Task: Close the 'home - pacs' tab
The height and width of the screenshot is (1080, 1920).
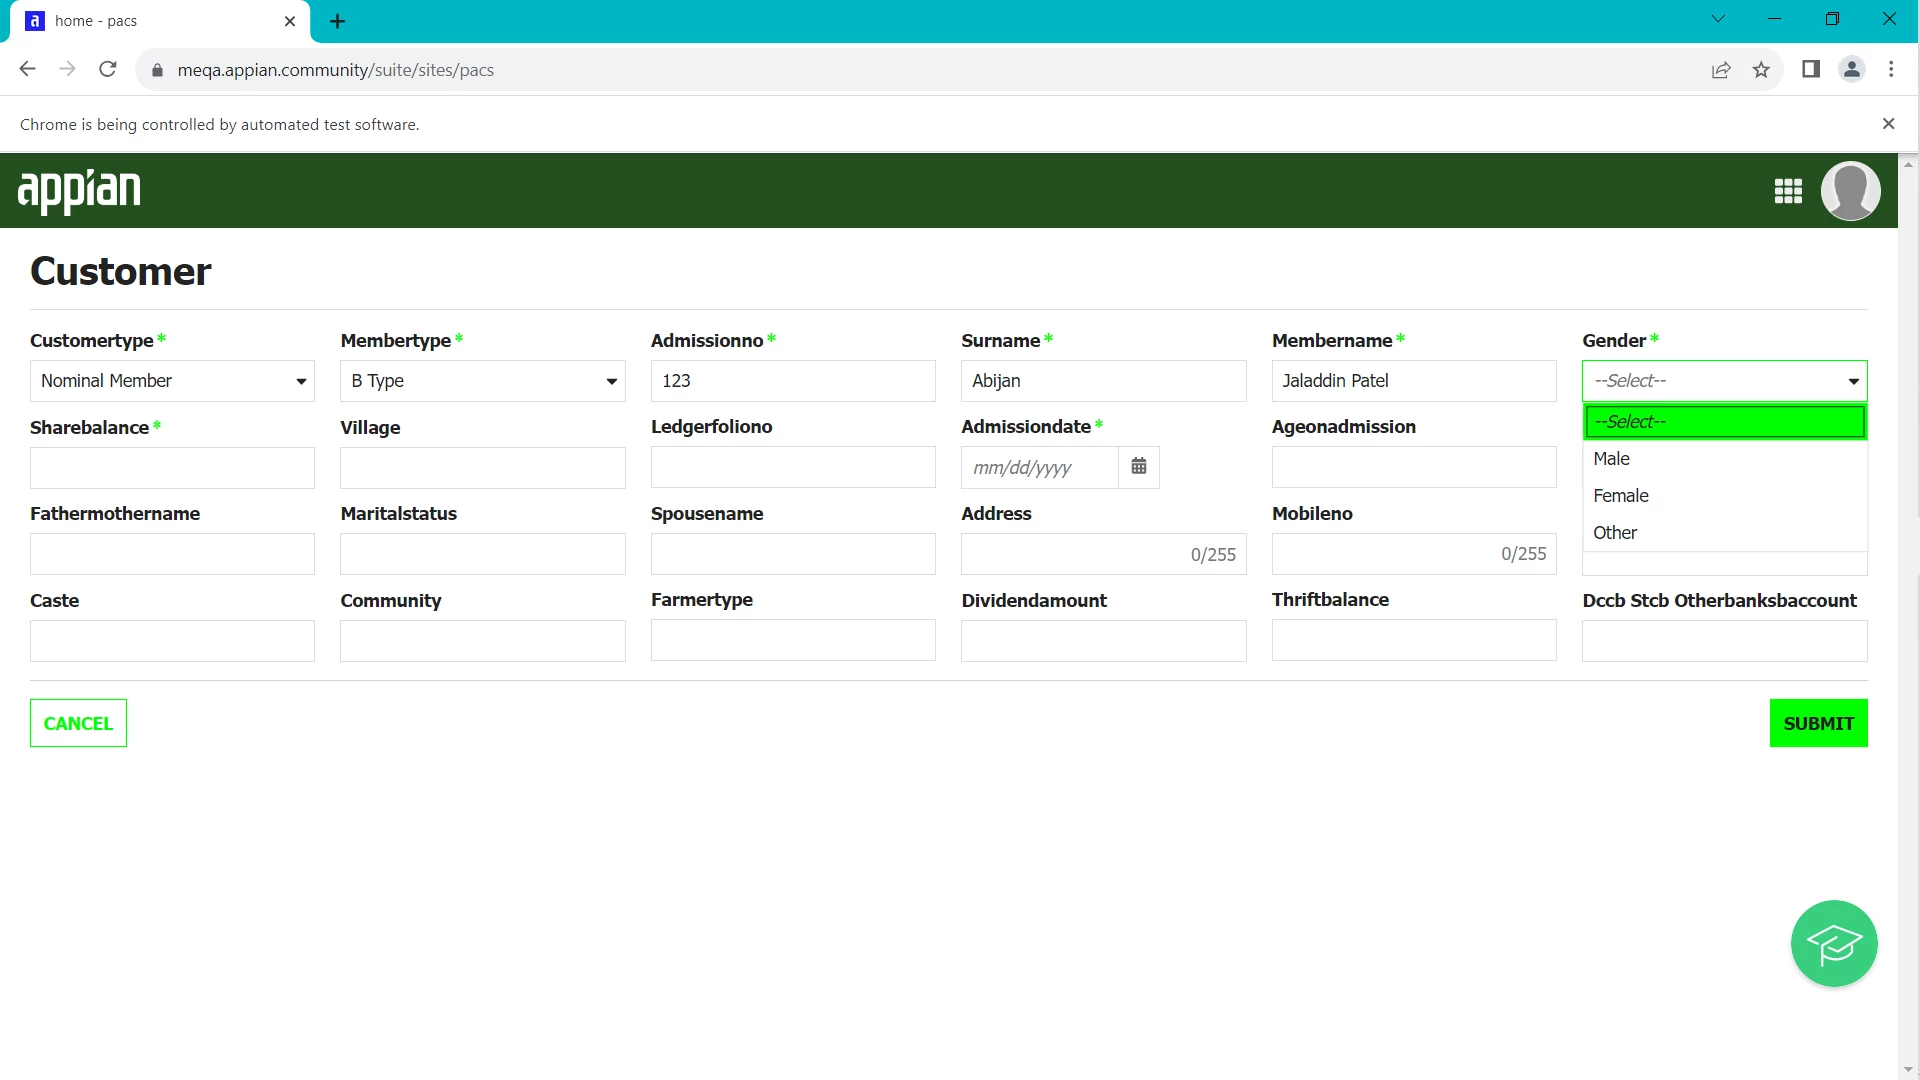Action: pyautogui.click(x=290, y=21)
